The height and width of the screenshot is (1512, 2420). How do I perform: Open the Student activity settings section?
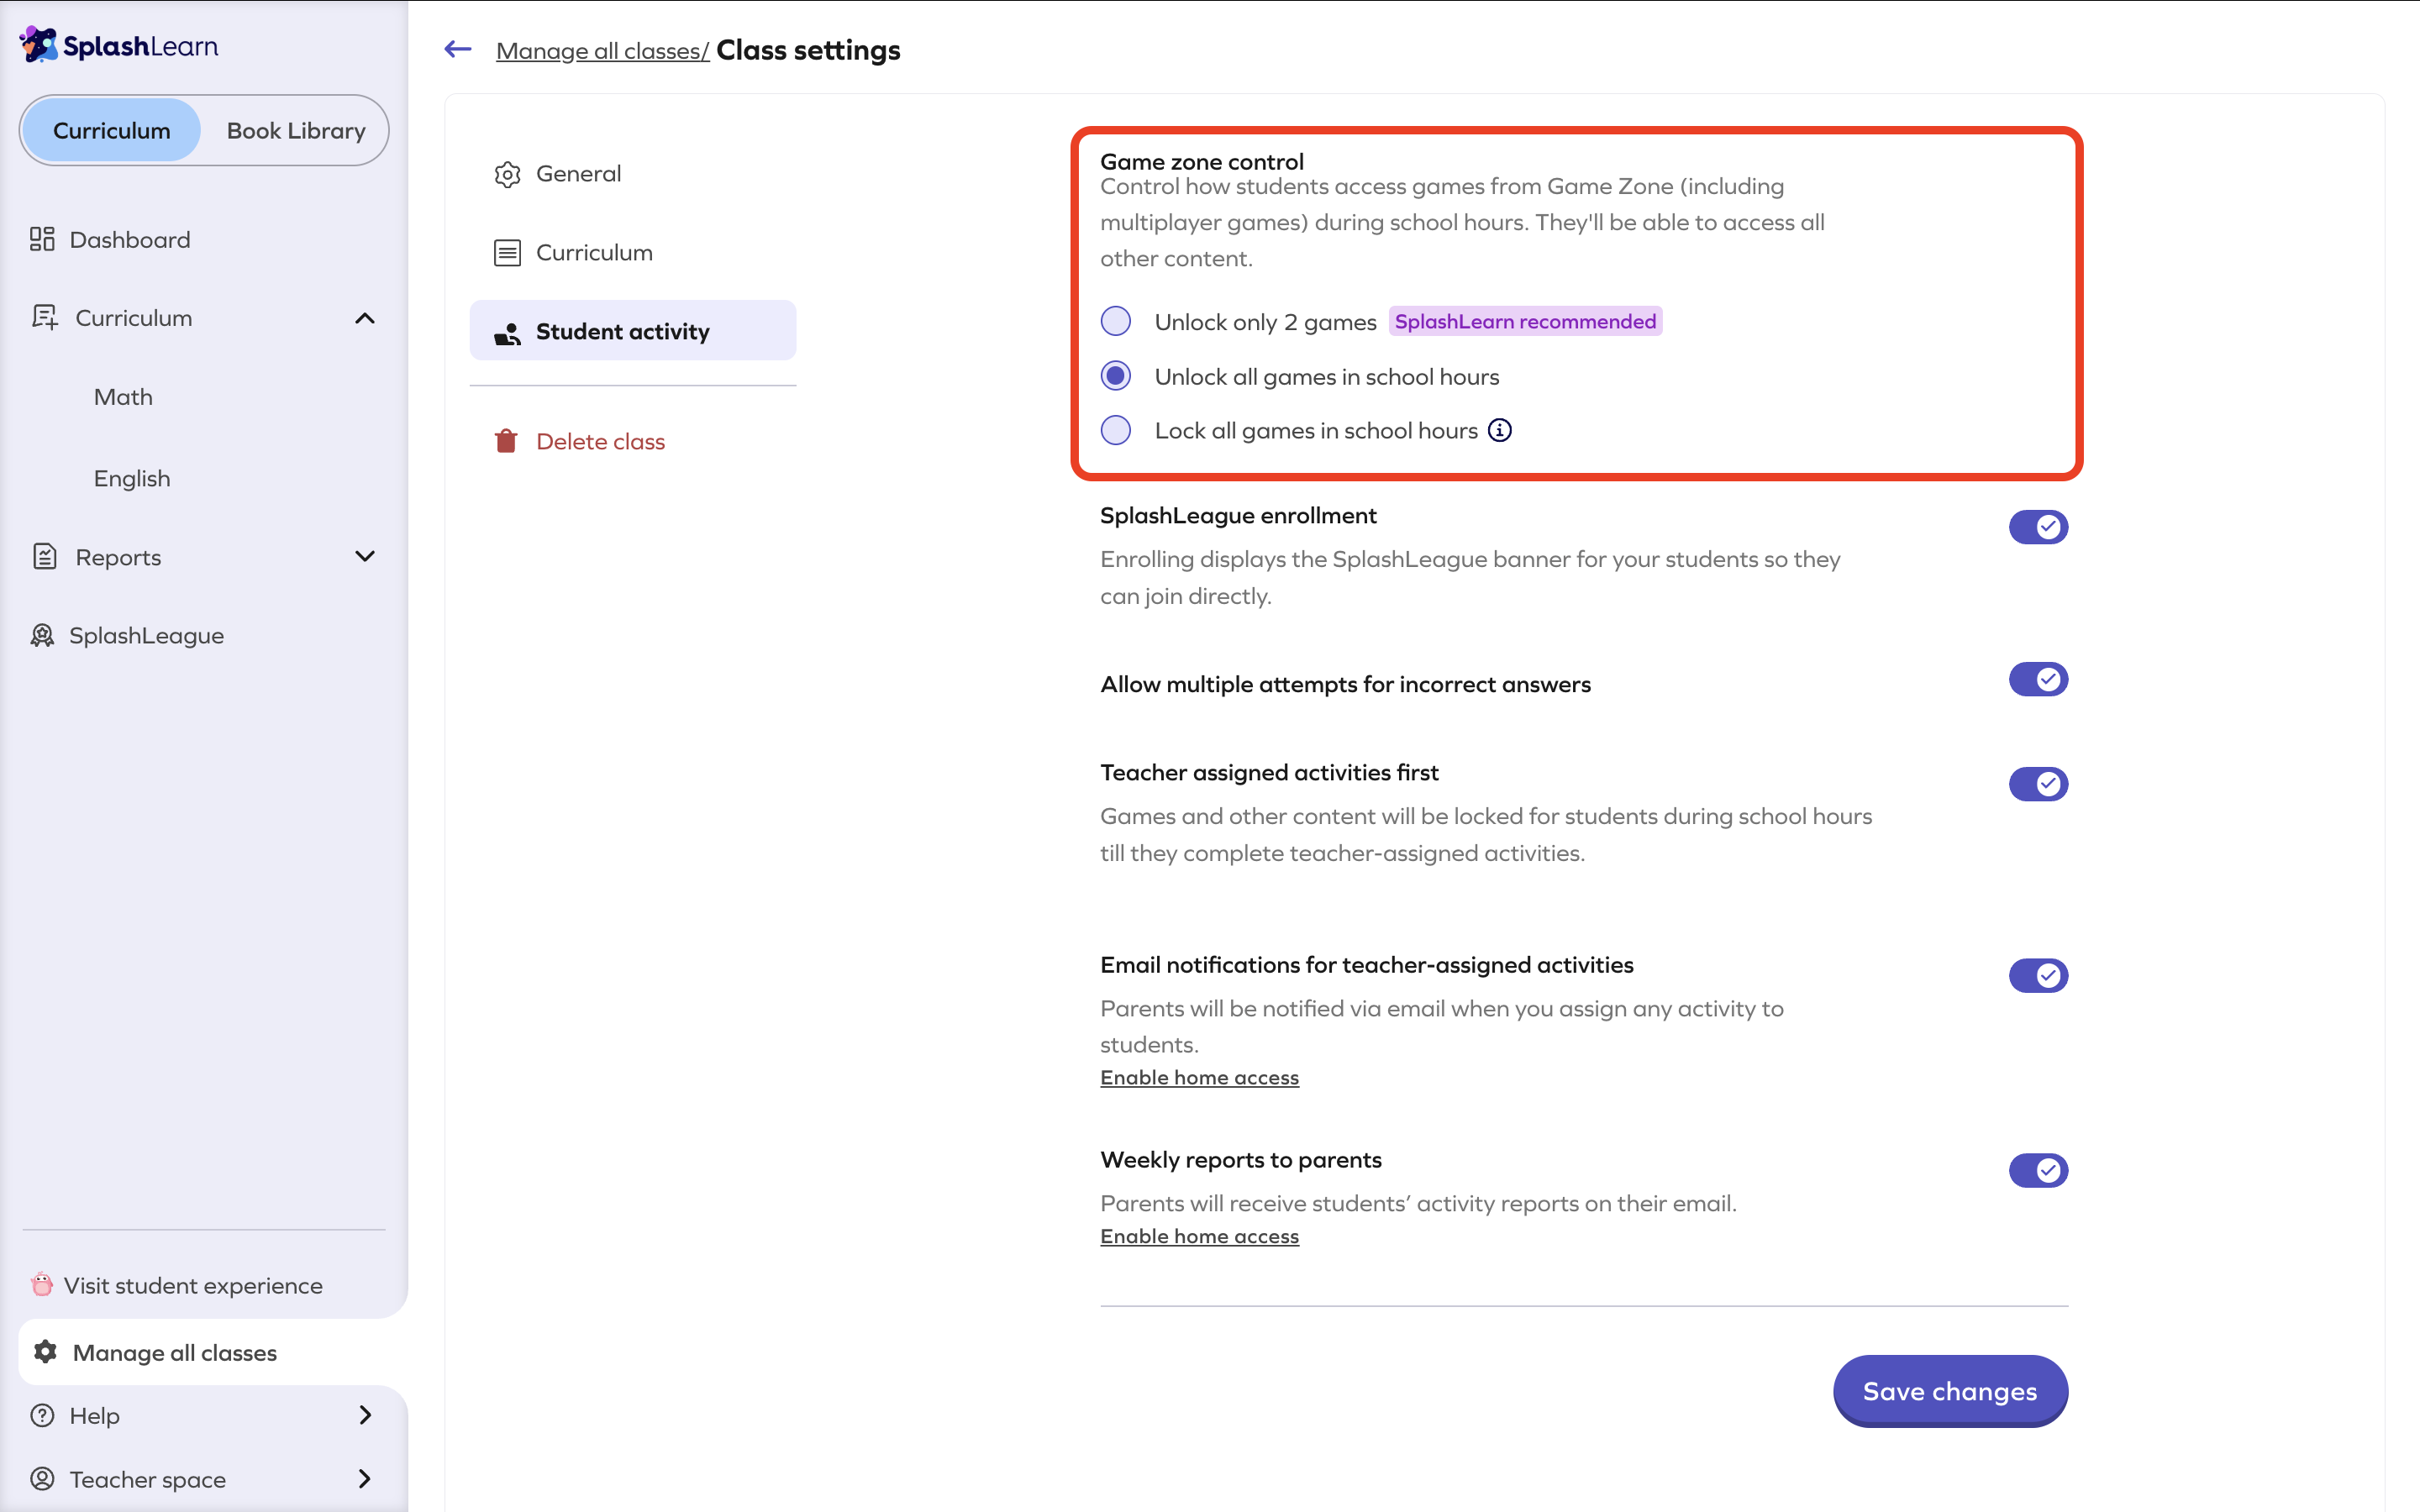[633, 331]
